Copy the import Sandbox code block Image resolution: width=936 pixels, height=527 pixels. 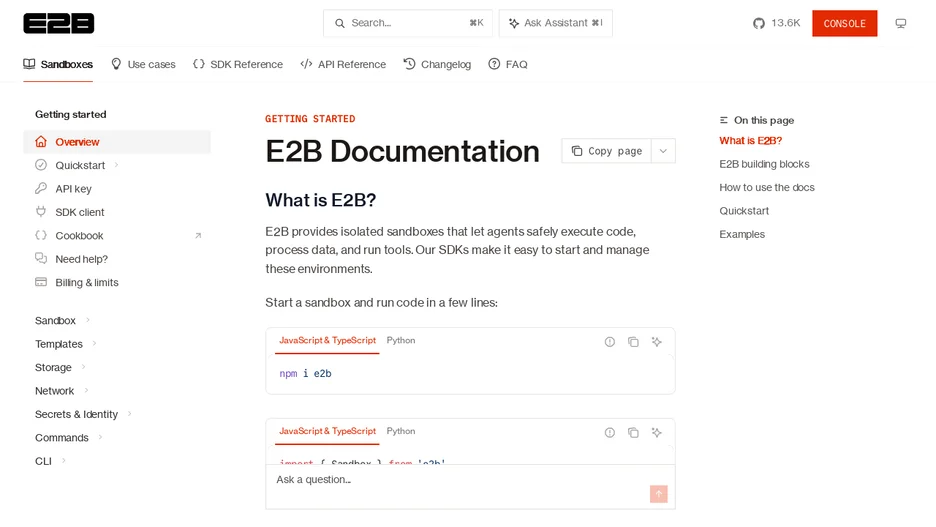pyautogui.click(x=633, y=433)
